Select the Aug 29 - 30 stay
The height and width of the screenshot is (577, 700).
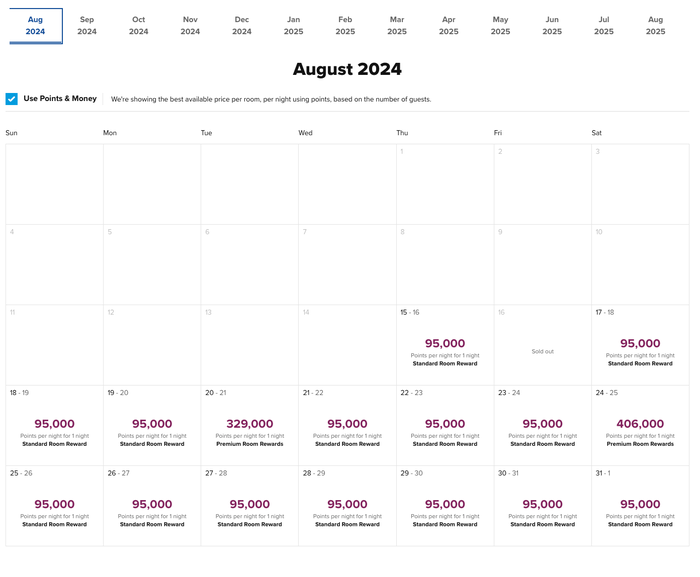[445, 506]
